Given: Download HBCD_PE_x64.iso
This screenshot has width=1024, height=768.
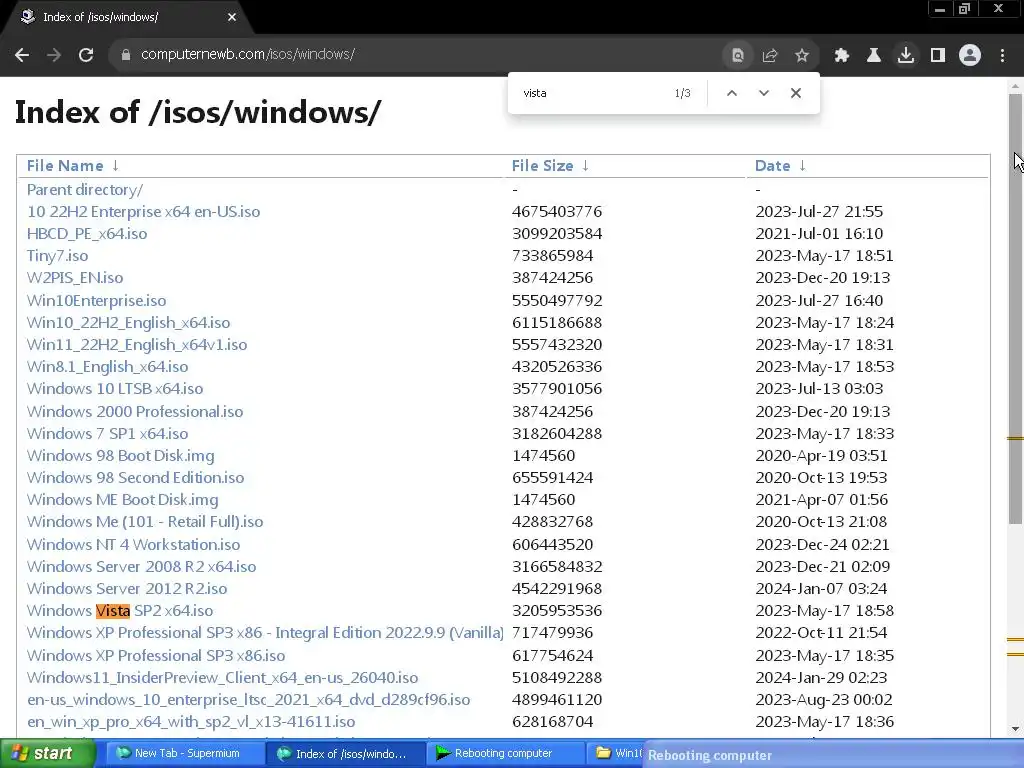Looking at the screenshot, I should pyautogui.click(x=87, y=234).
